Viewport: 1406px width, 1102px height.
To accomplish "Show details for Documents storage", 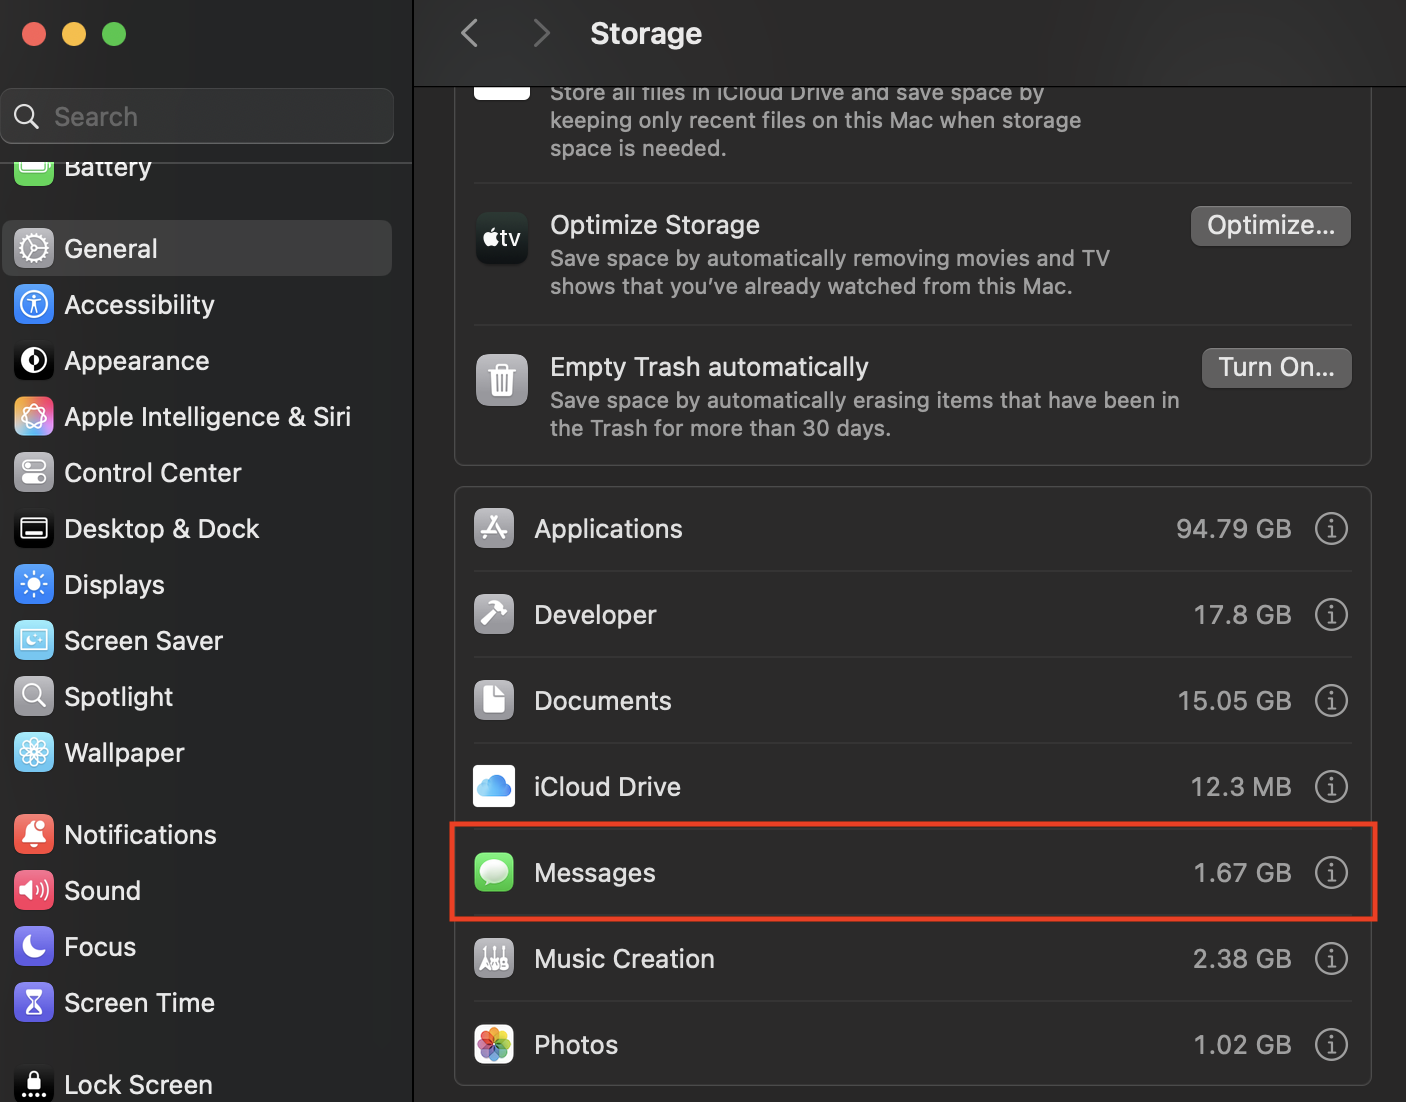I will [x=1331, y=700].
